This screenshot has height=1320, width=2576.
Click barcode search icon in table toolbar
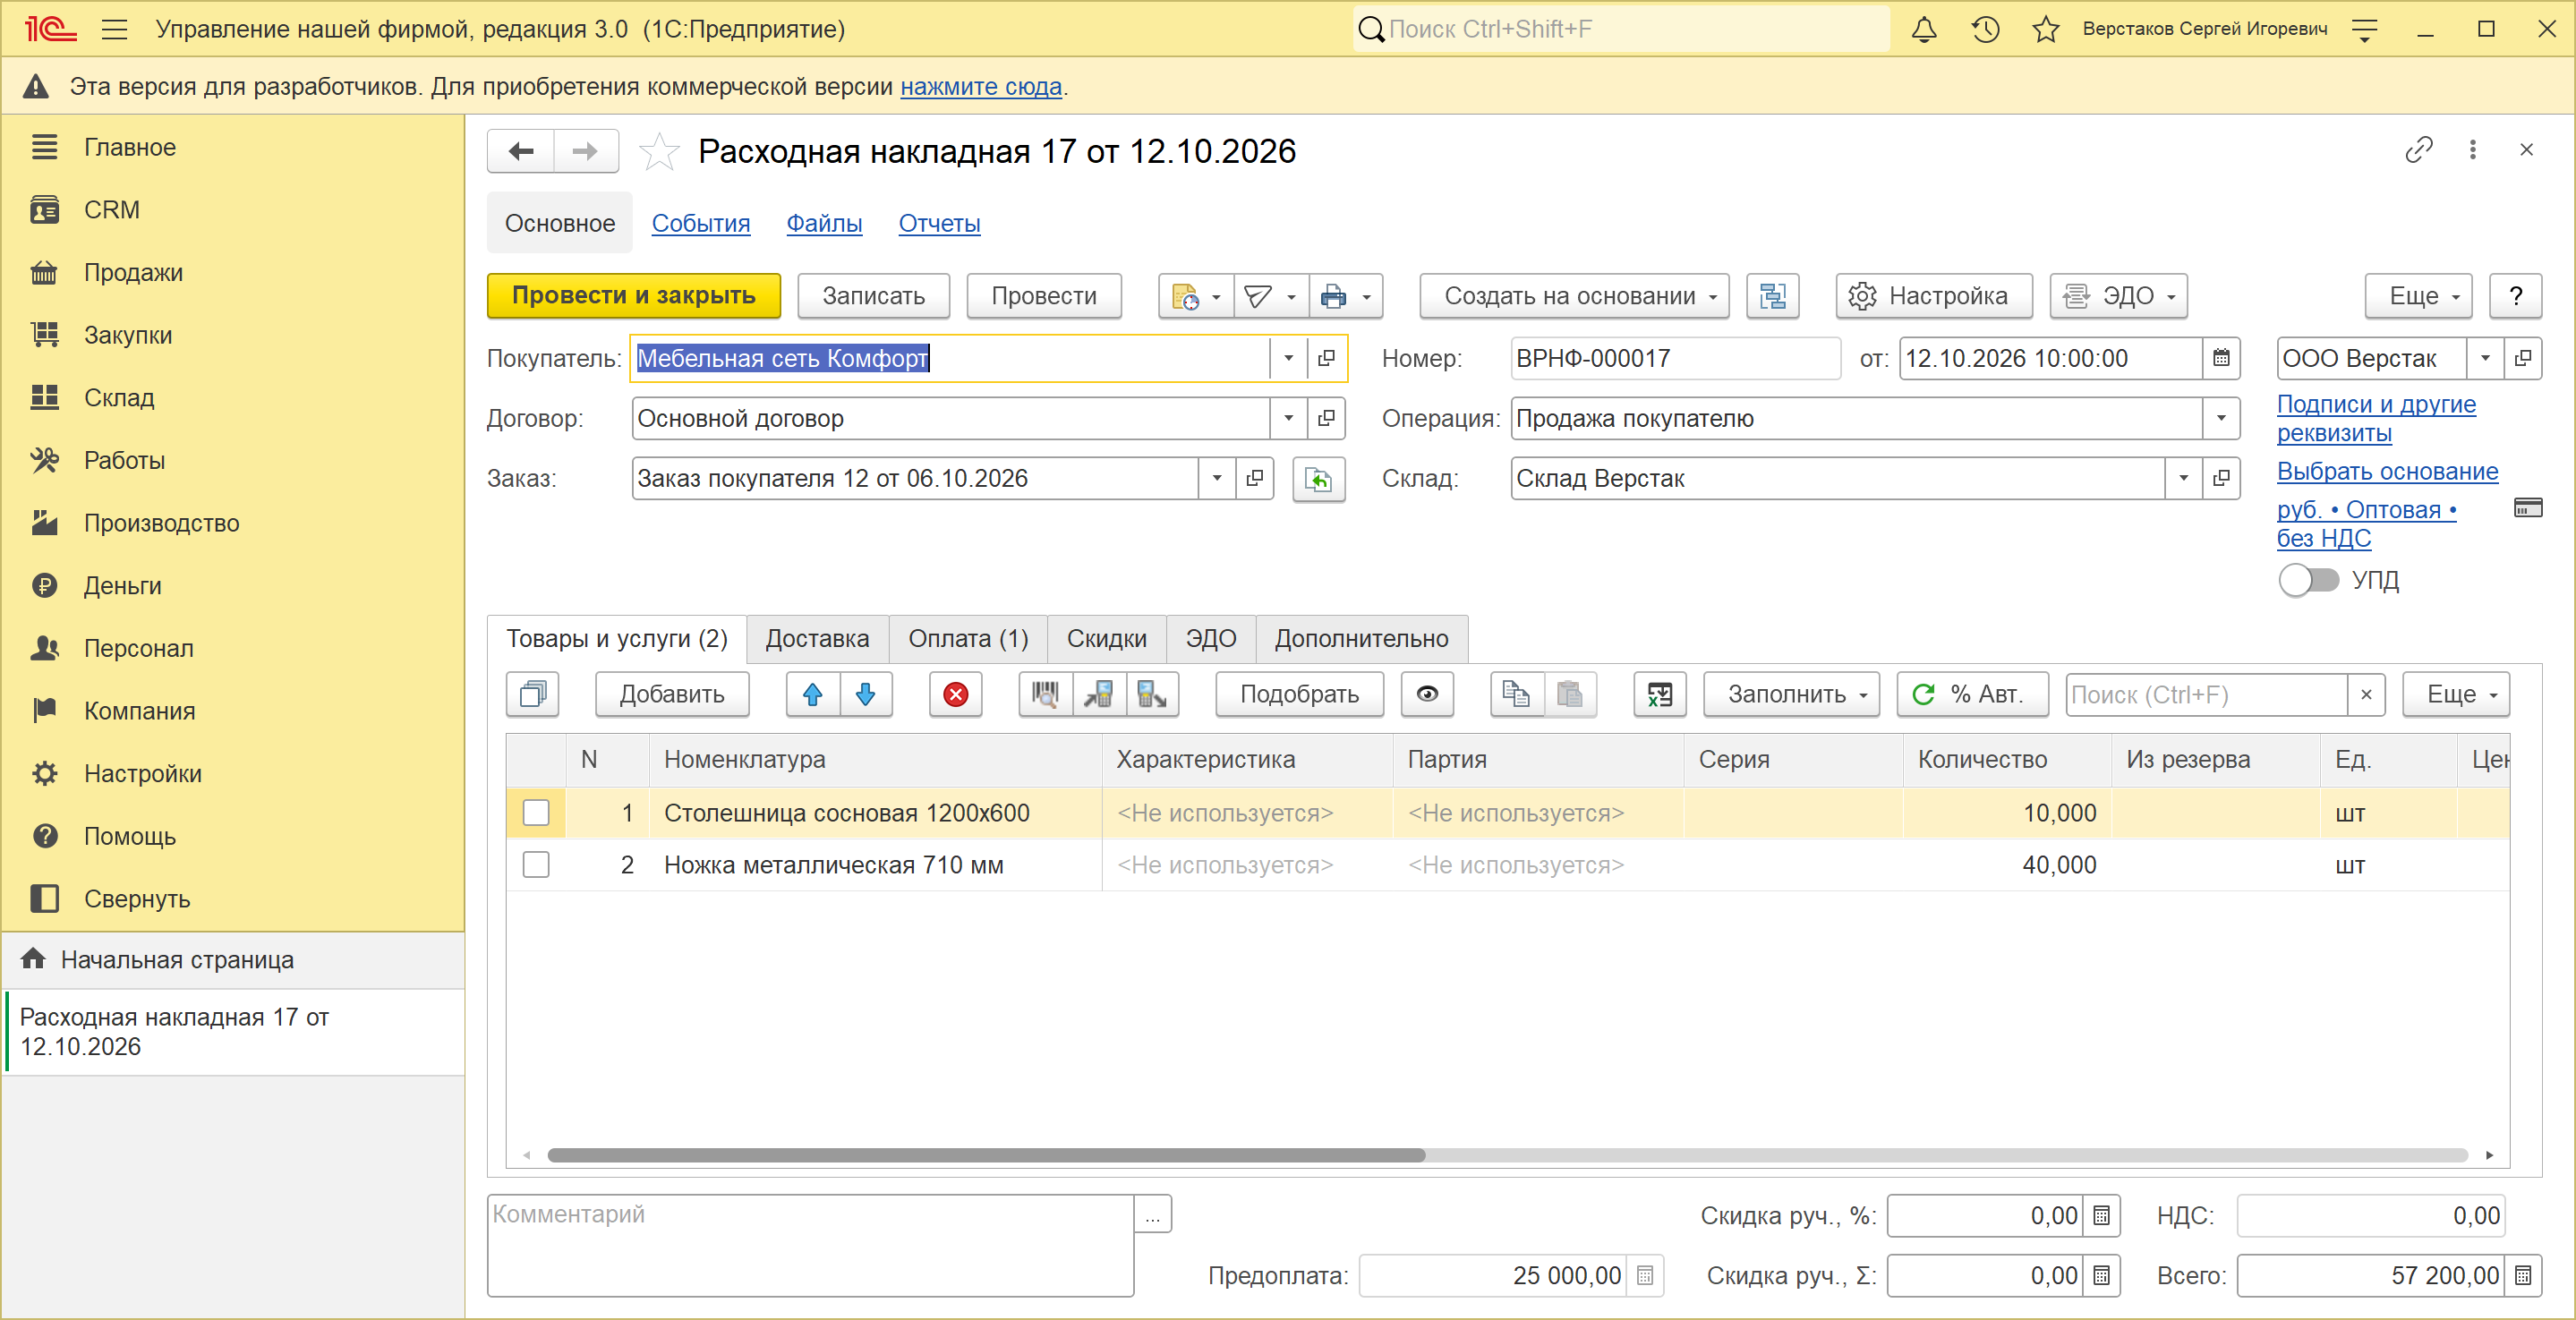[1045, 694]
